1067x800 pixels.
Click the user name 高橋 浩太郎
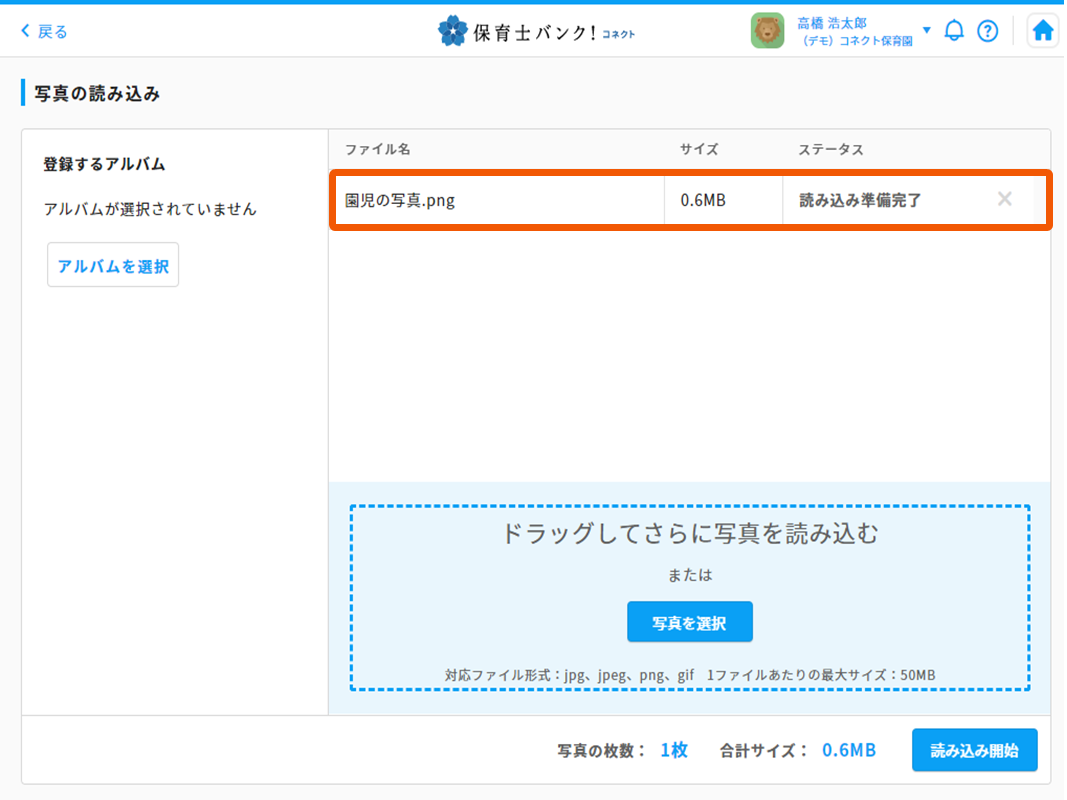click(x=832, y=22)
